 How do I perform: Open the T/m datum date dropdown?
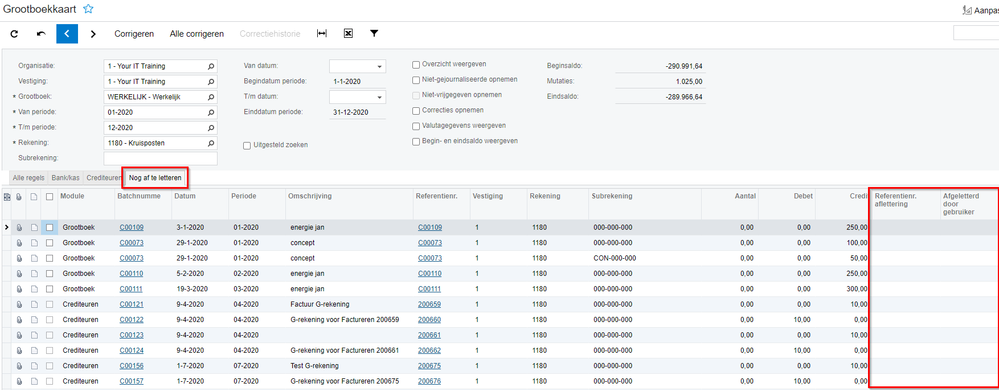380,97
